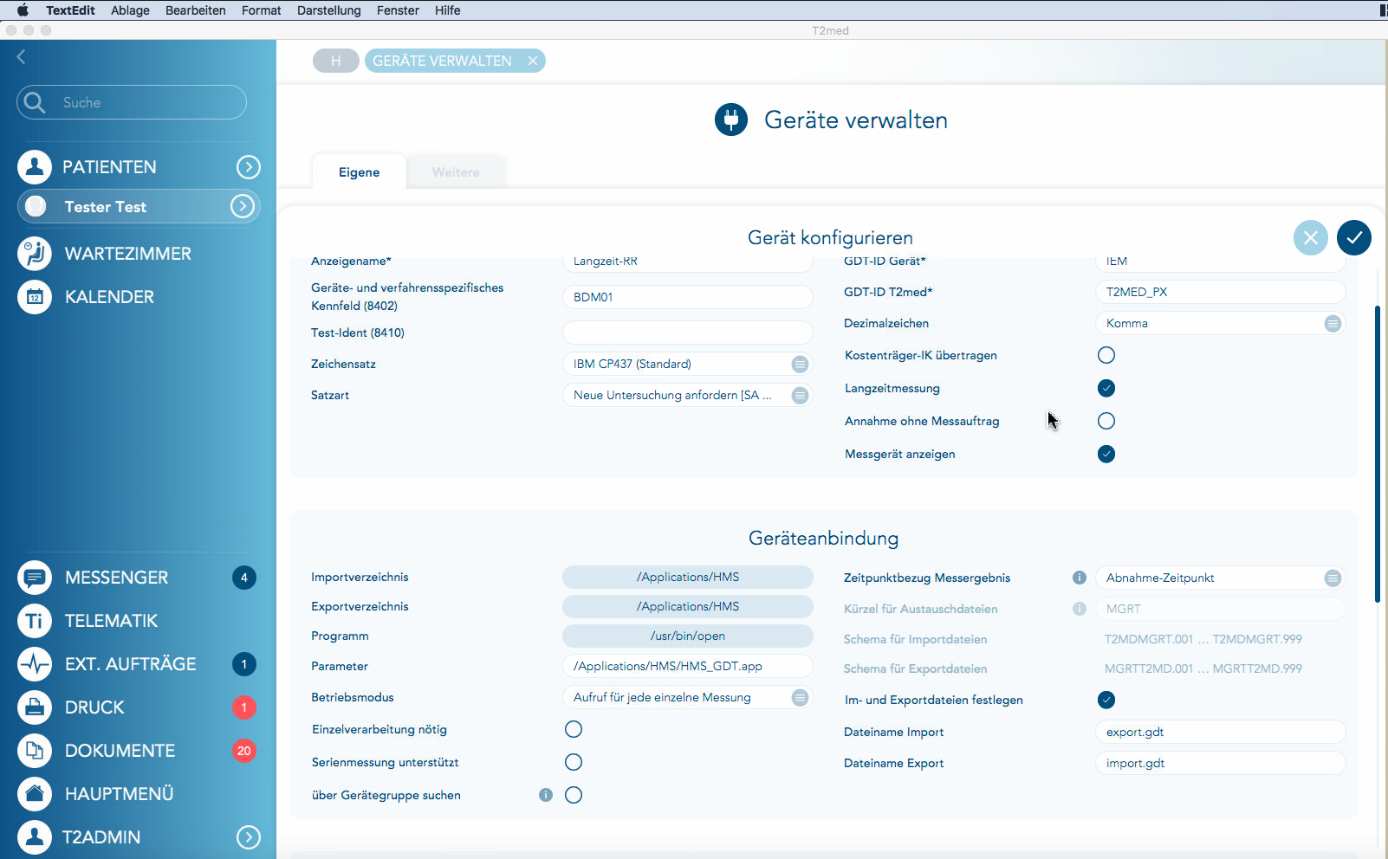Click the Messenger chat bubble icon

click(x=34, y=577)
